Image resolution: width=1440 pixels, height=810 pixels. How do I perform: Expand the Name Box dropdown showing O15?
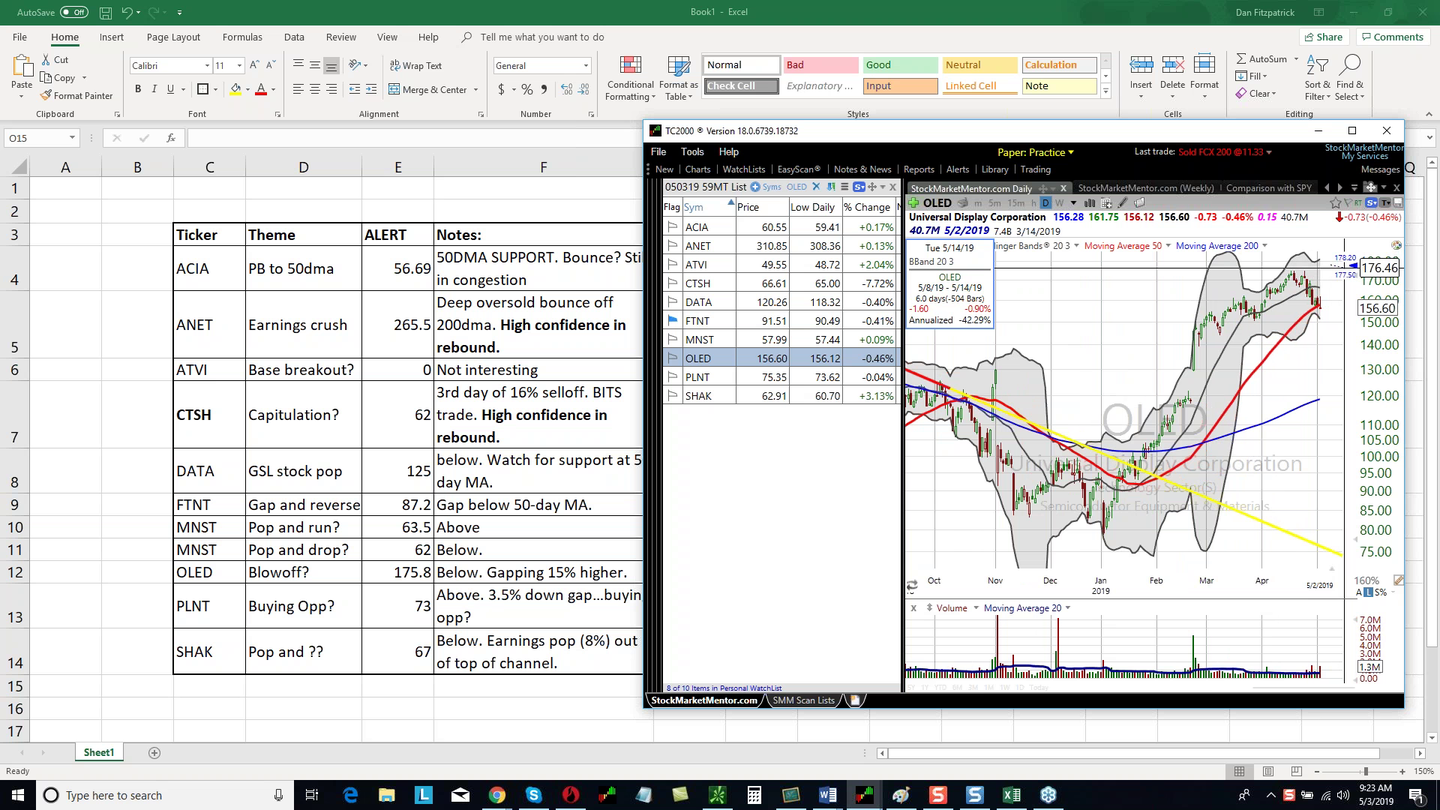point(72,138)
